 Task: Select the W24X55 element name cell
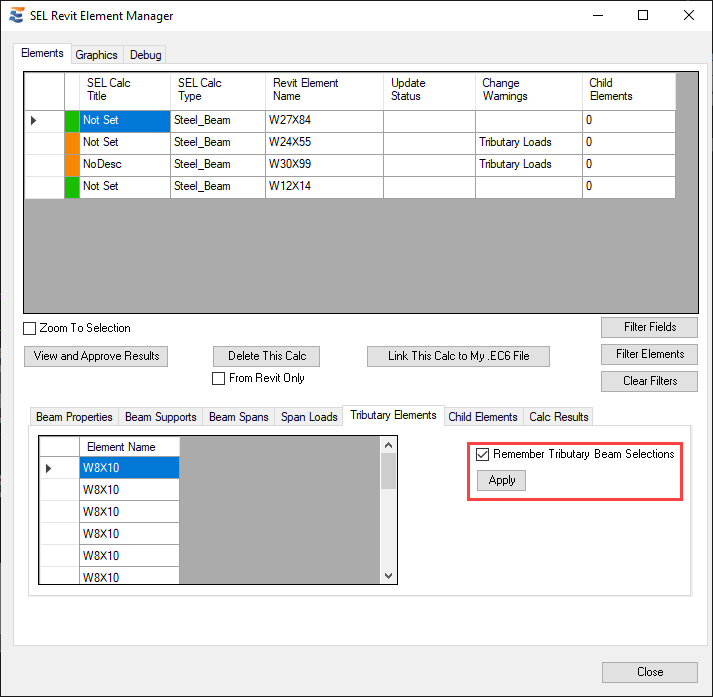(323, 142)
